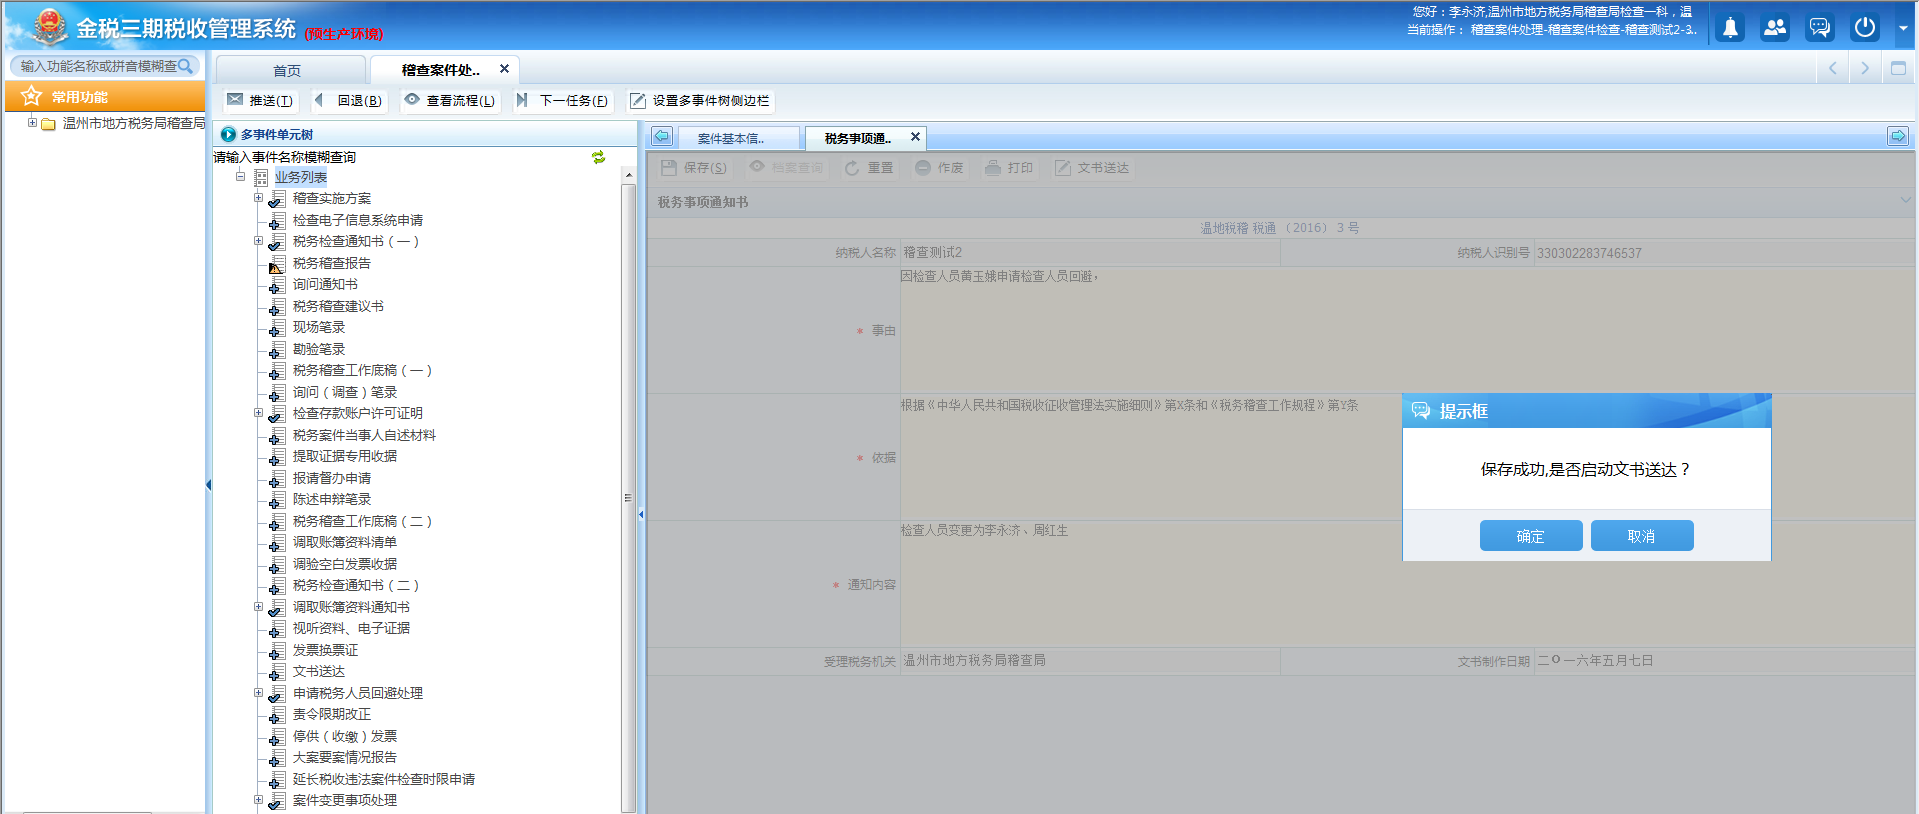Confirm the dialog with 确定
The image size is (1919, 814).
pos(1531,536)
